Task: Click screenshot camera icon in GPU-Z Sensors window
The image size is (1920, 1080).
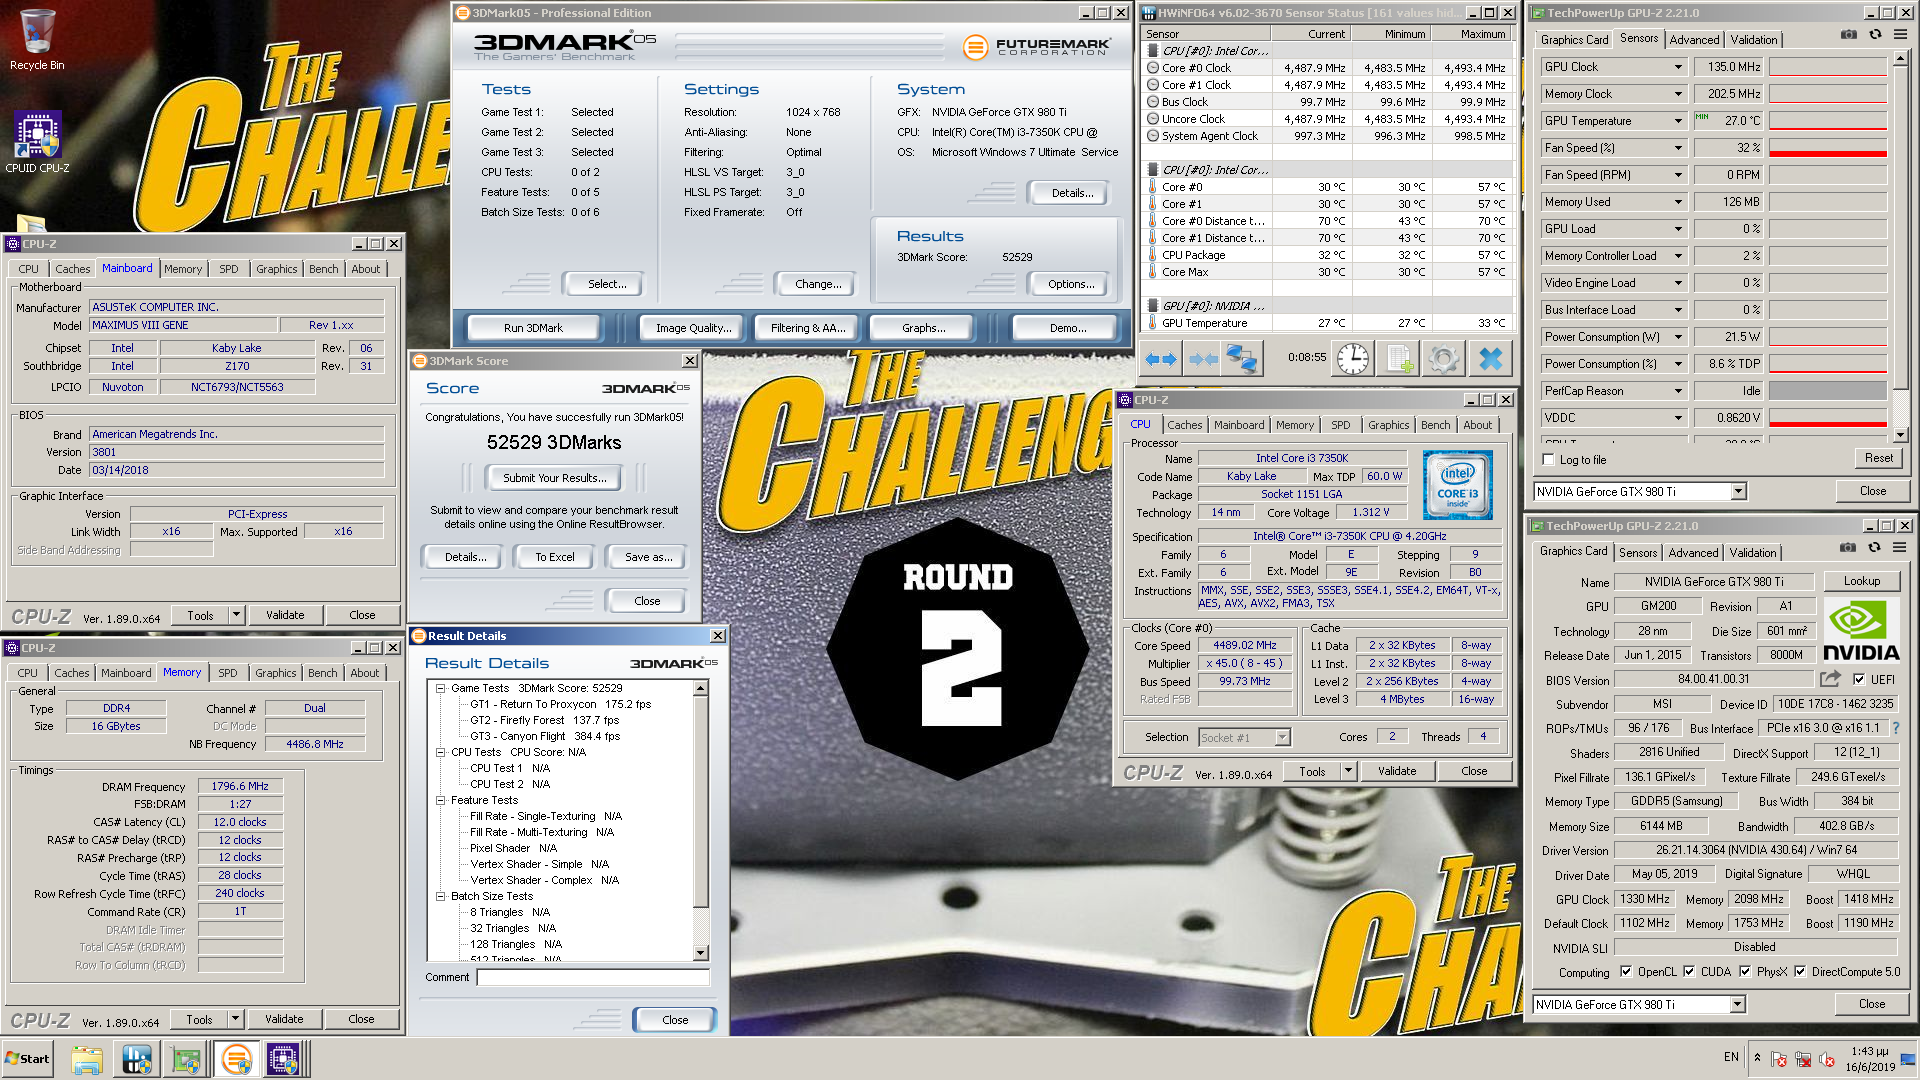Action: [1849, 35]
